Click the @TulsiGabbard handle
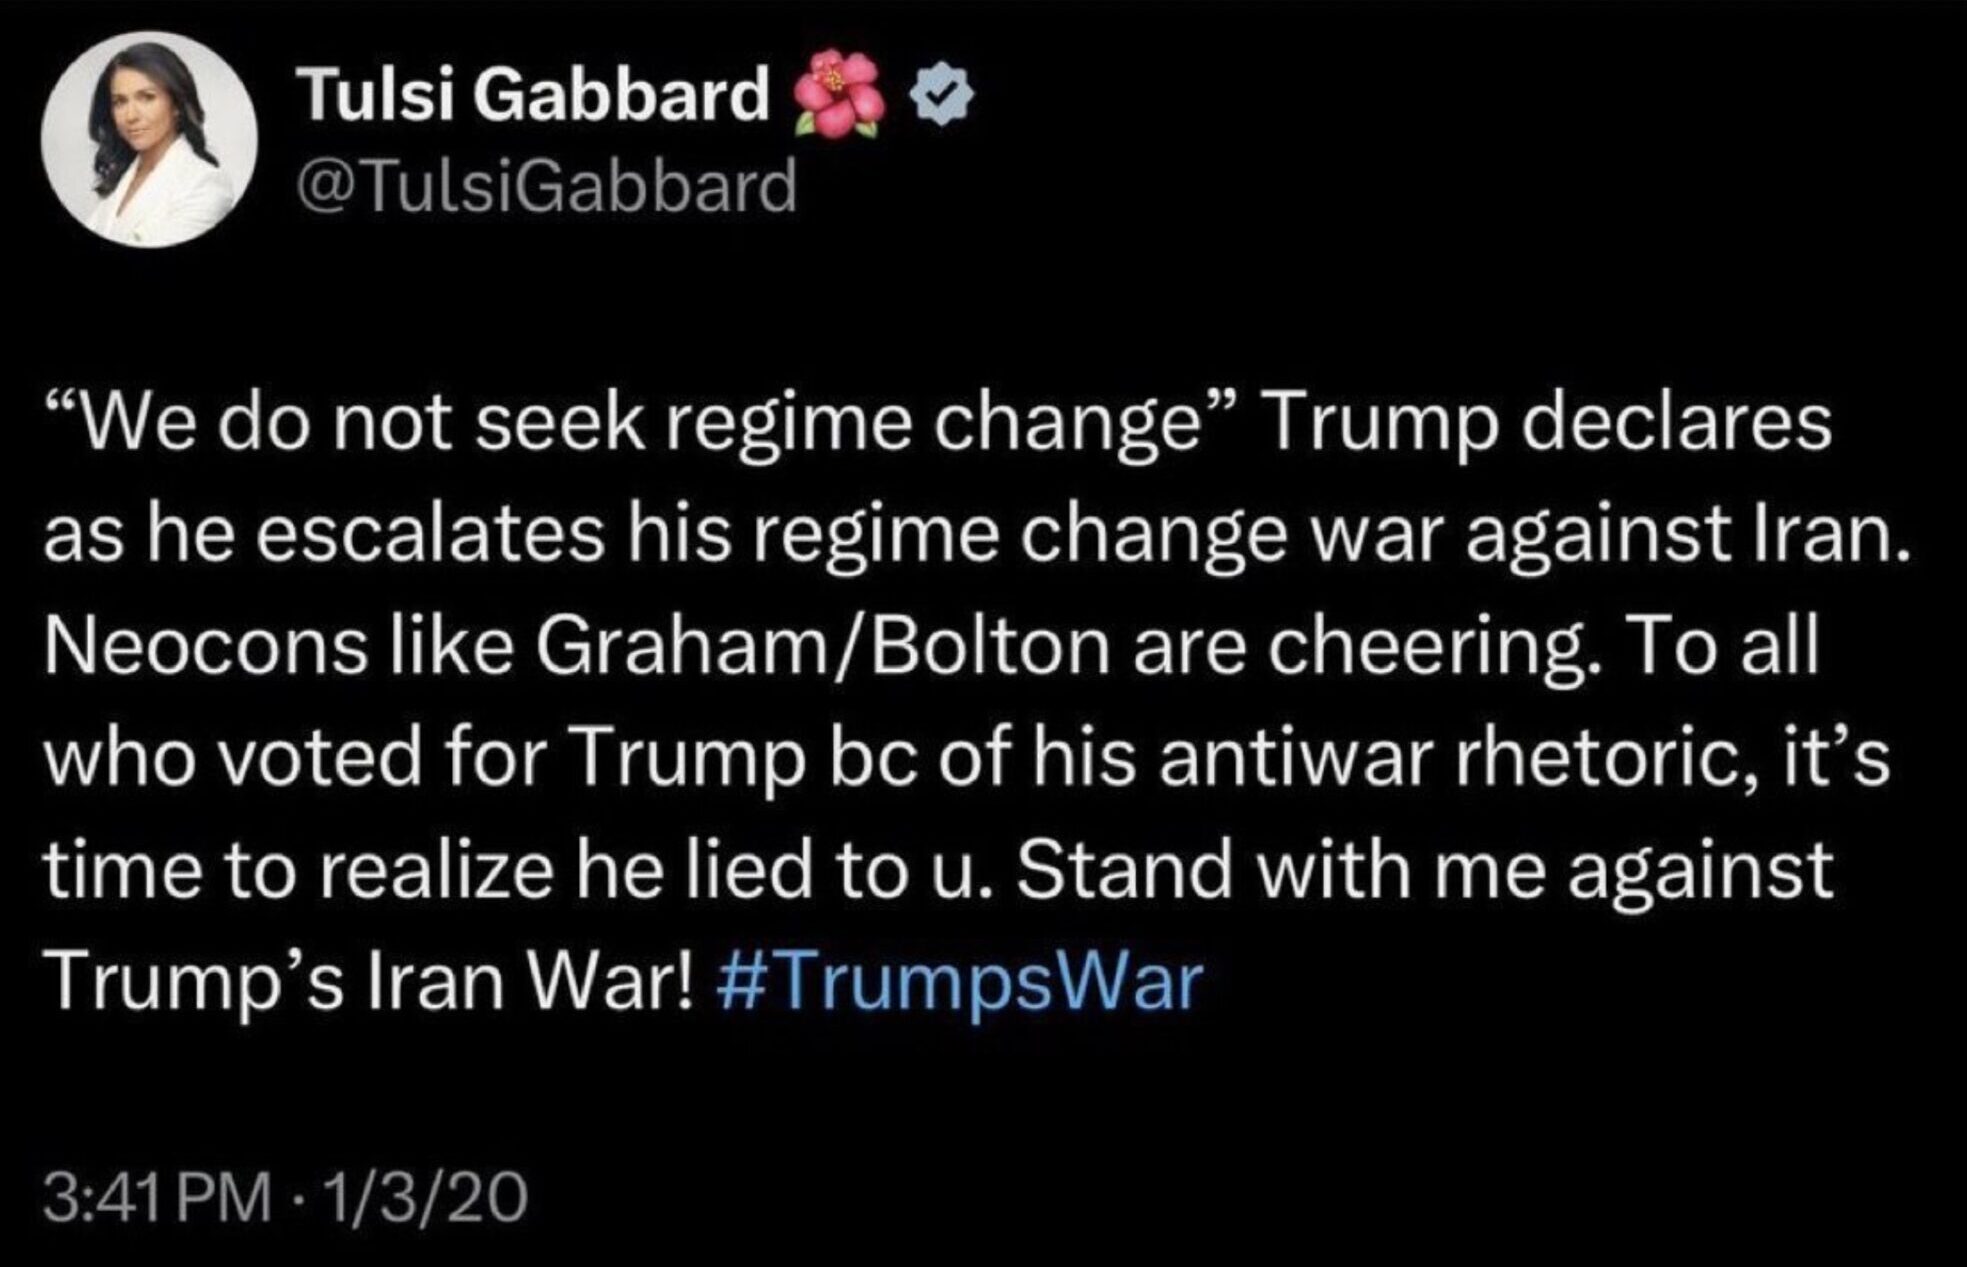1967x1267 pixels. tap(547, 186)
